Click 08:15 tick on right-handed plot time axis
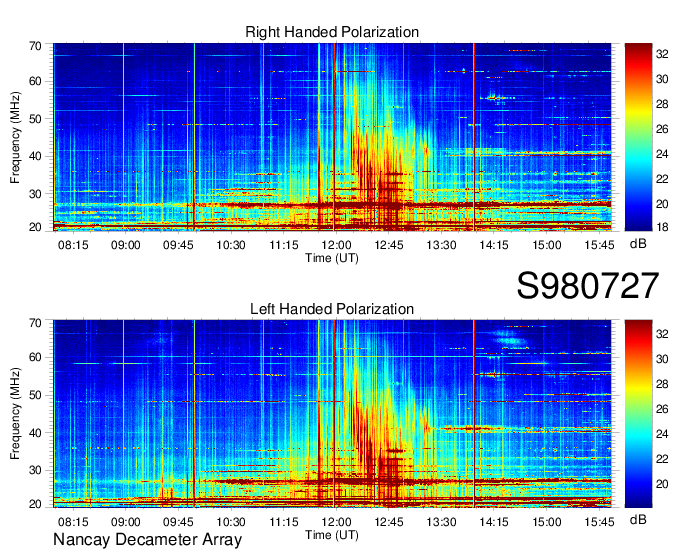This screenshot has height=552, width=680. click(x=73, y=245)
